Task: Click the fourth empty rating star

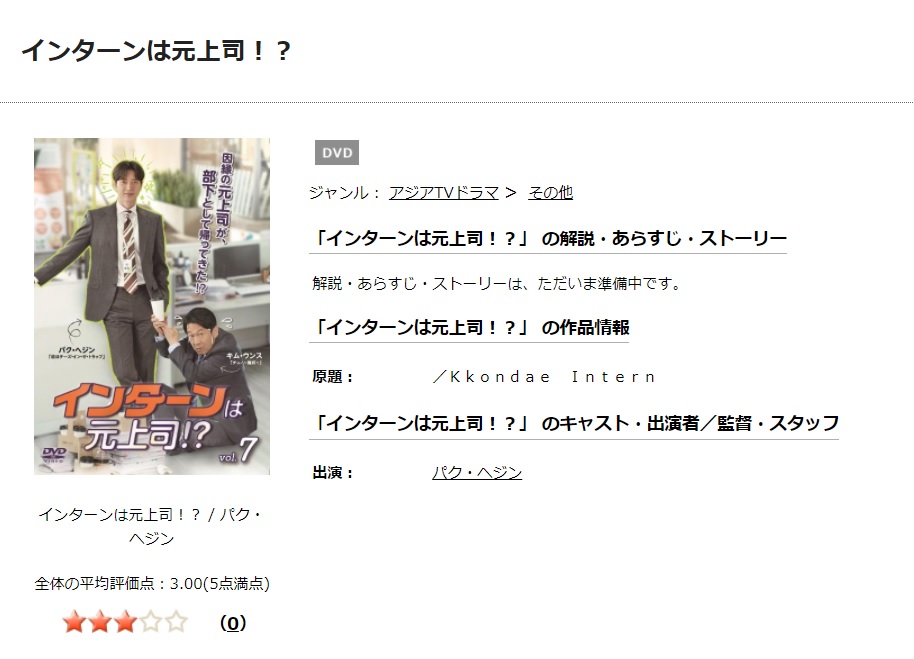Action: click(x=150, y=622)
